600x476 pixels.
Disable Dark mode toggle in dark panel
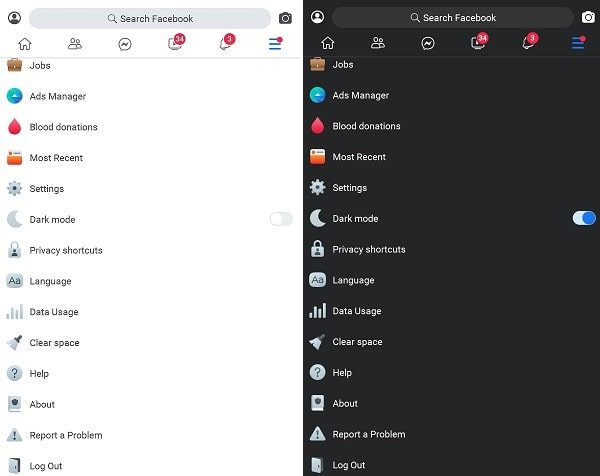click(584, 218)
